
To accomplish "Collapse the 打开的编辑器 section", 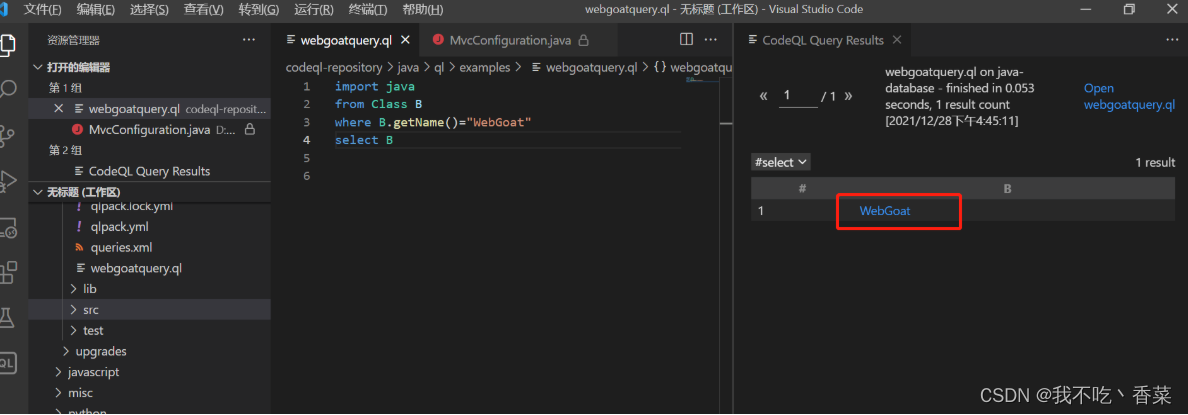I will click(78, 67).
